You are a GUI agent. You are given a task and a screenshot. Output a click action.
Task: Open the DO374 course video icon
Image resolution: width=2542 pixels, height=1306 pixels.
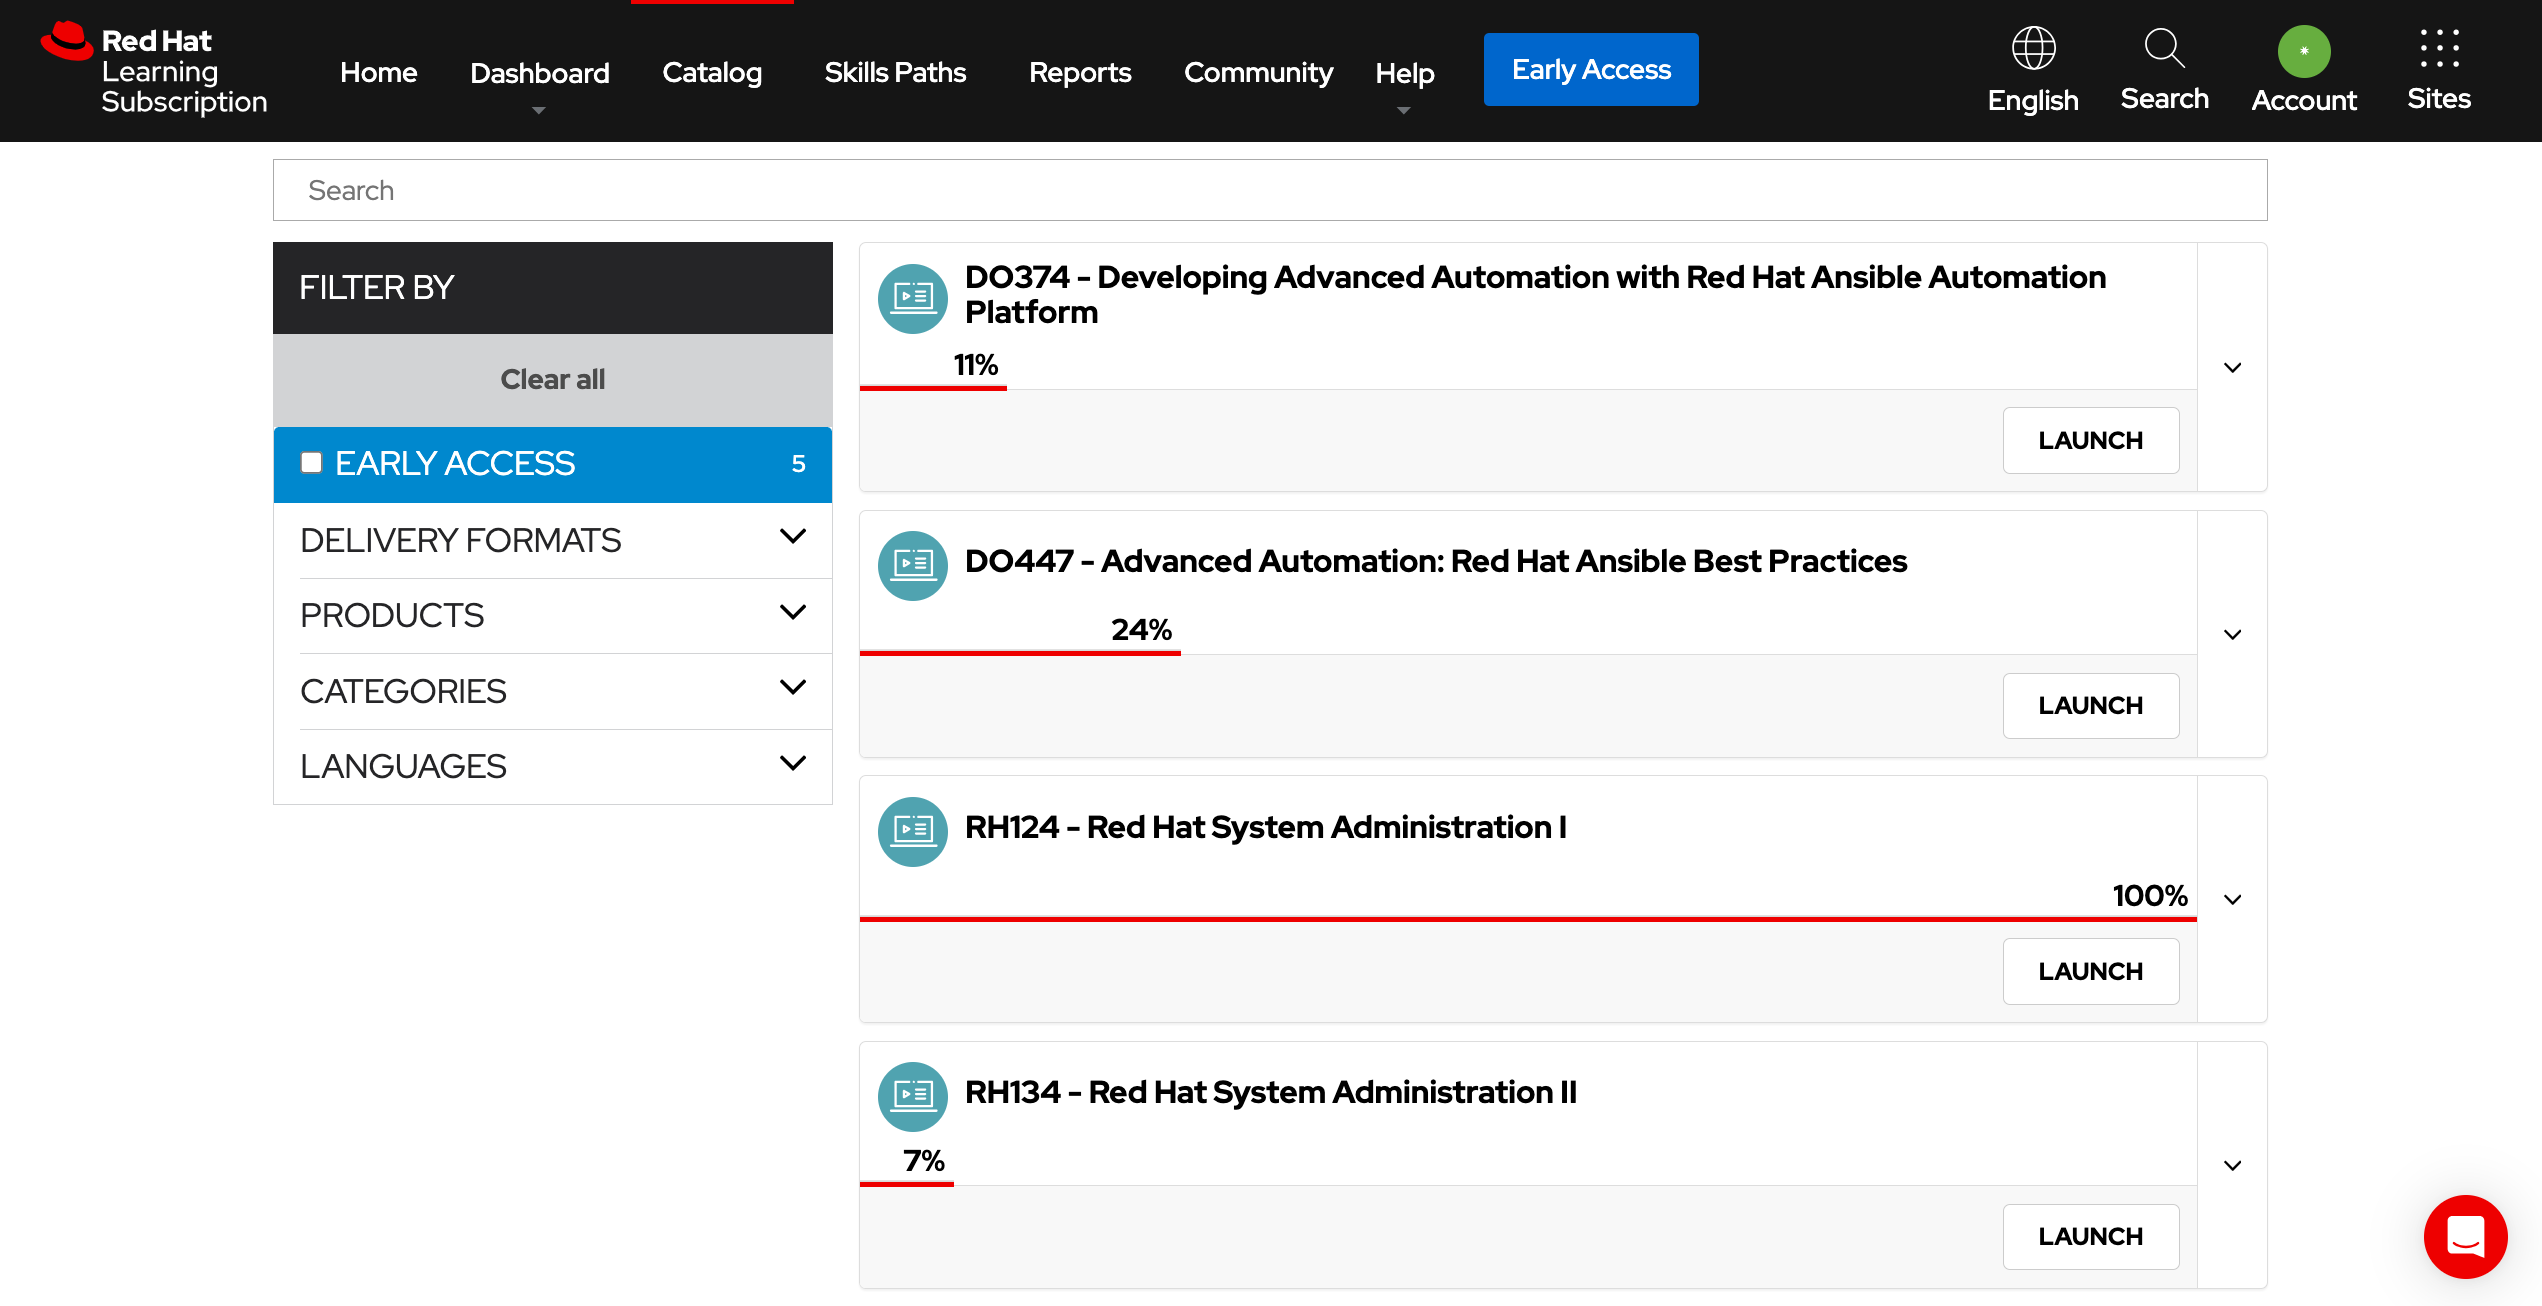pyautogui.click(x=912, y=298)
